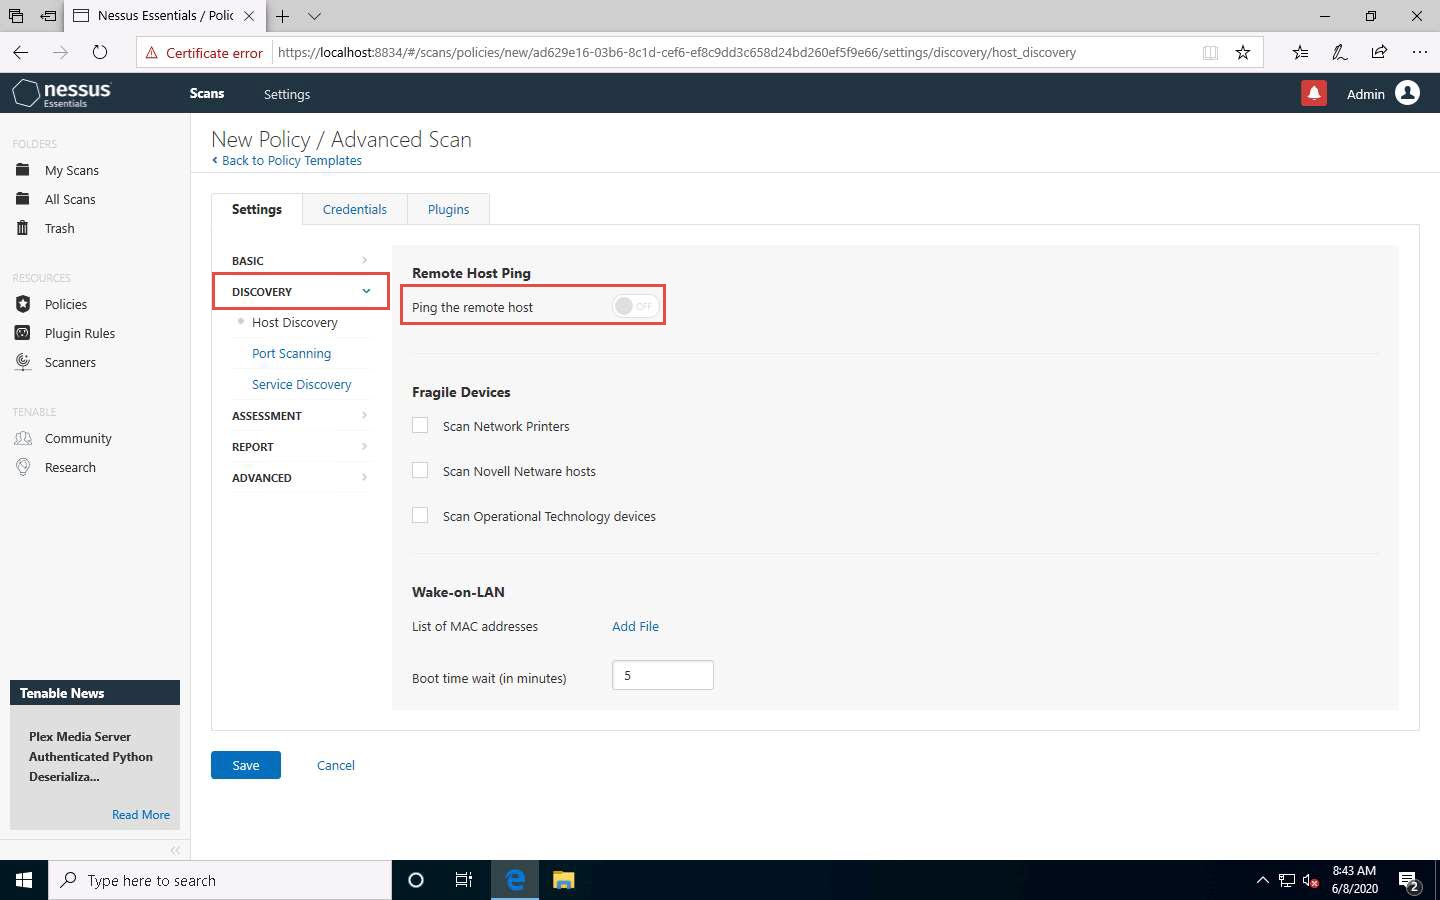Toggle Ping the remote host switch
The height and width of the screenshot is (900, 1440).
pos(635,306)
